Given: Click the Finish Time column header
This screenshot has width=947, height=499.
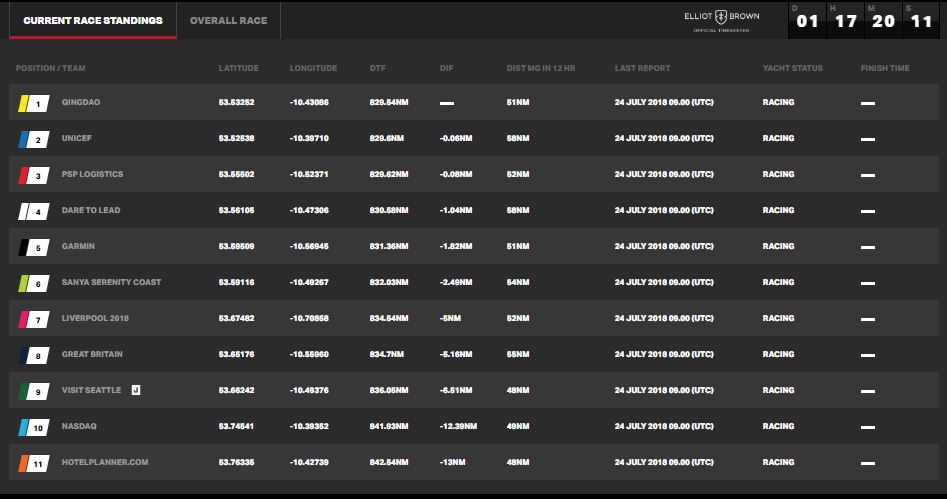Looking at the screenshot, I should click(885, 68).
